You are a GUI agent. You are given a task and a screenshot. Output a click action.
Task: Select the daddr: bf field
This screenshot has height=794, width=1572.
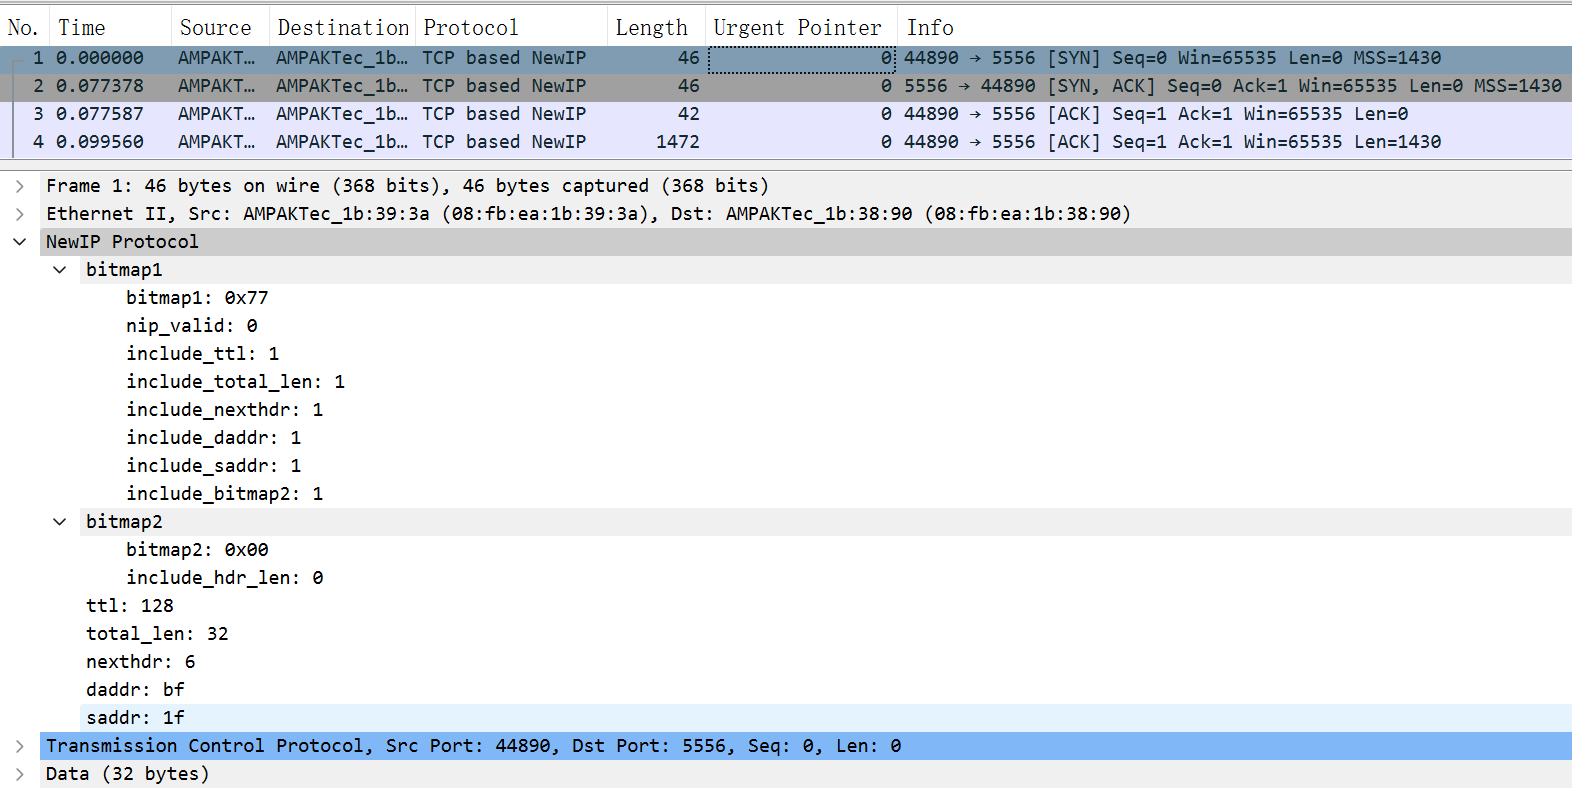point(135,690)
